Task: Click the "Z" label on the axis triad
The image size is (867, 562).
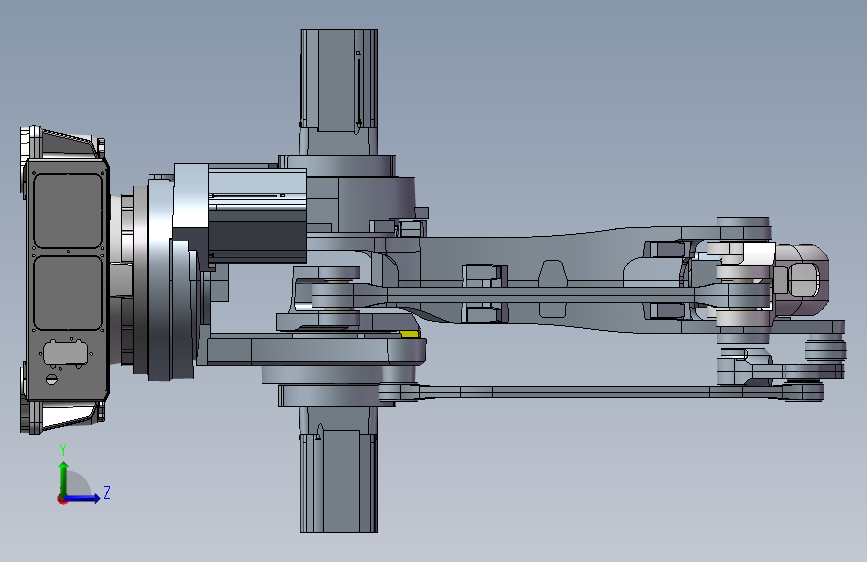Action: [x=107, y=492]
